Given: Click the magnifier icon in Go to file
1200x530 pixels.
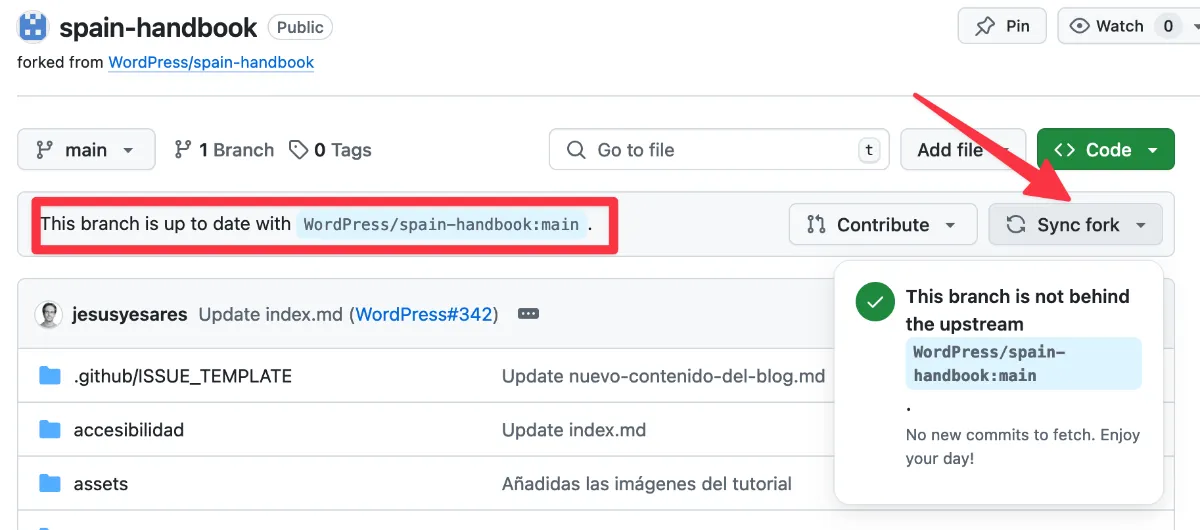Looking at the screenshot, I should [x=576, y=150].
